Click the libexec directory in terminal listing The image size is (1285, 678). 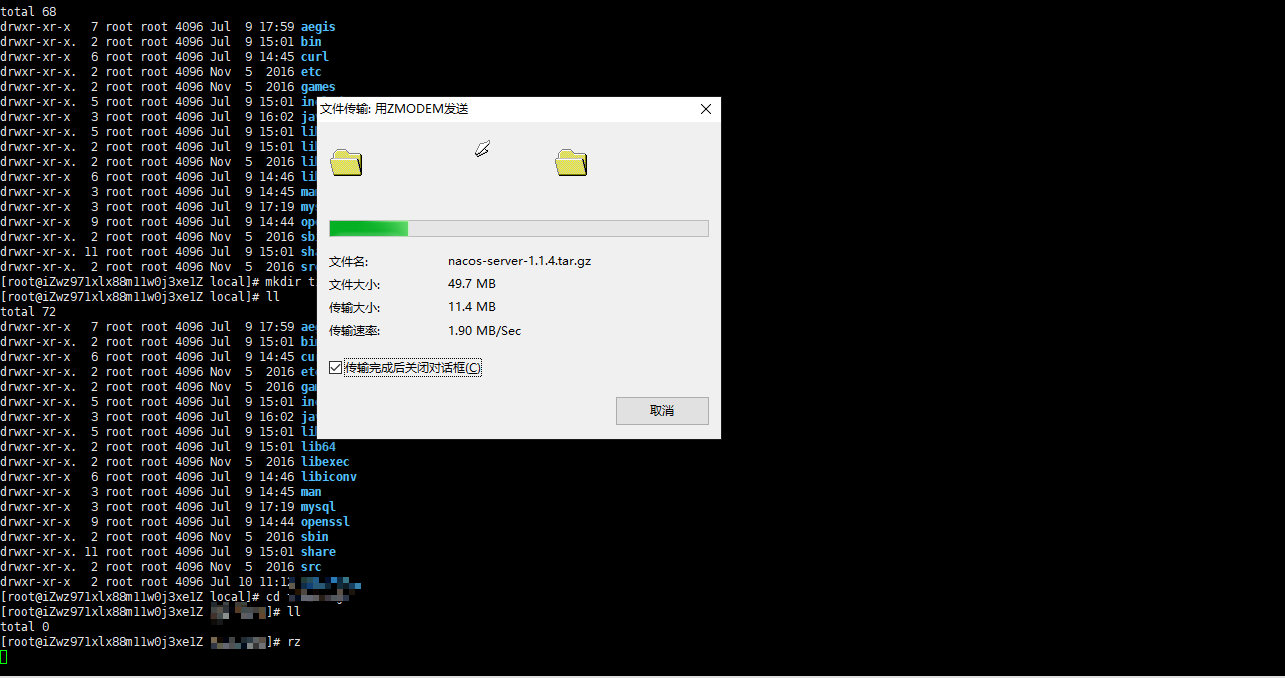pyautogui.click(x=325, y=462)
